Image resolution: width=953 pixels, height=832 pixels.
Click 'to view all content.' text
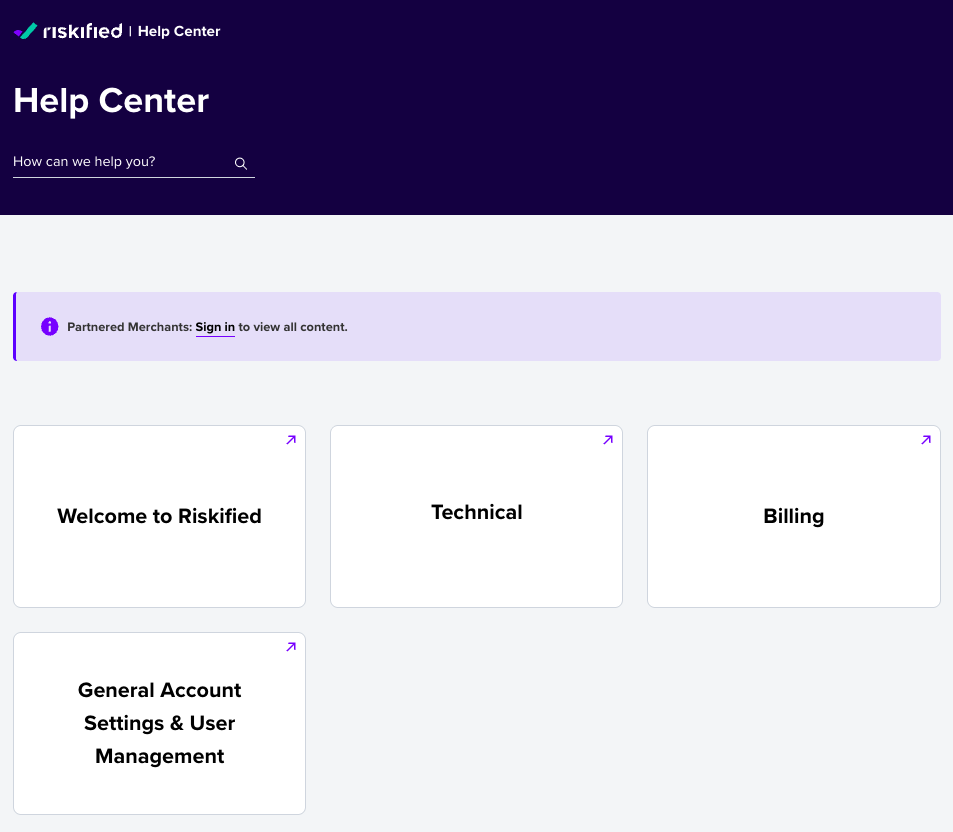tap(293, 327)
